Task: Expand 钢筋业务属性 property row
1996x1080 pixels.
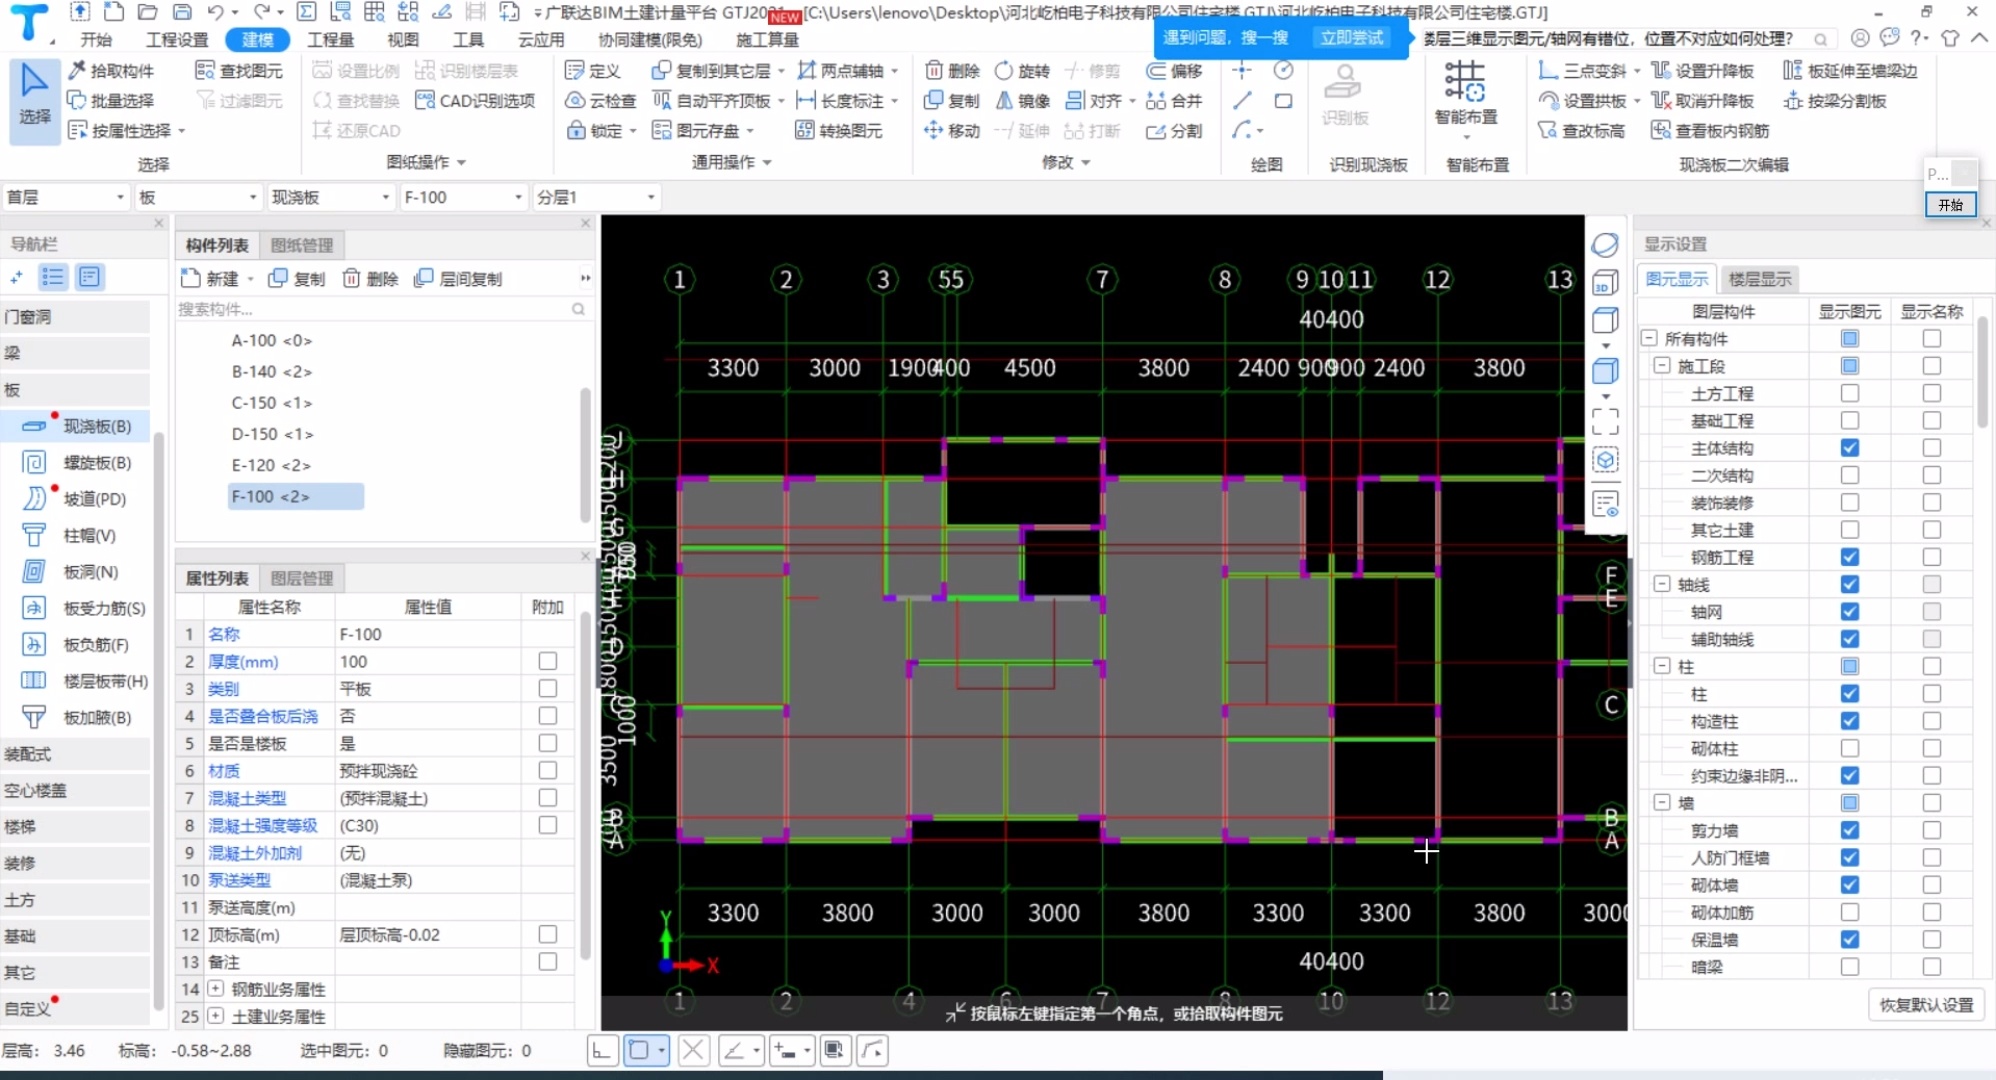Action: point(216,989)
